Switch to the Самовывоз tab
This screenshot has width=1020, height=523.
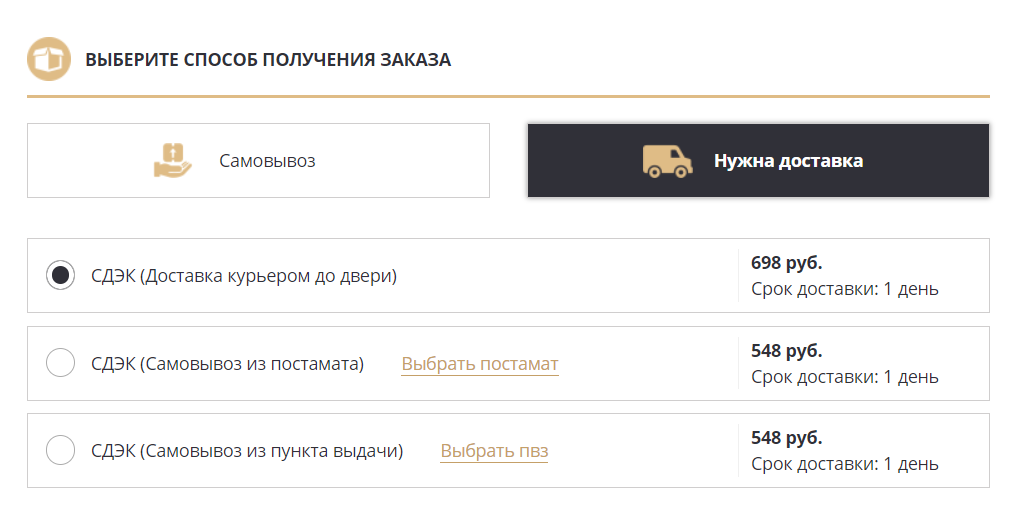258,161
